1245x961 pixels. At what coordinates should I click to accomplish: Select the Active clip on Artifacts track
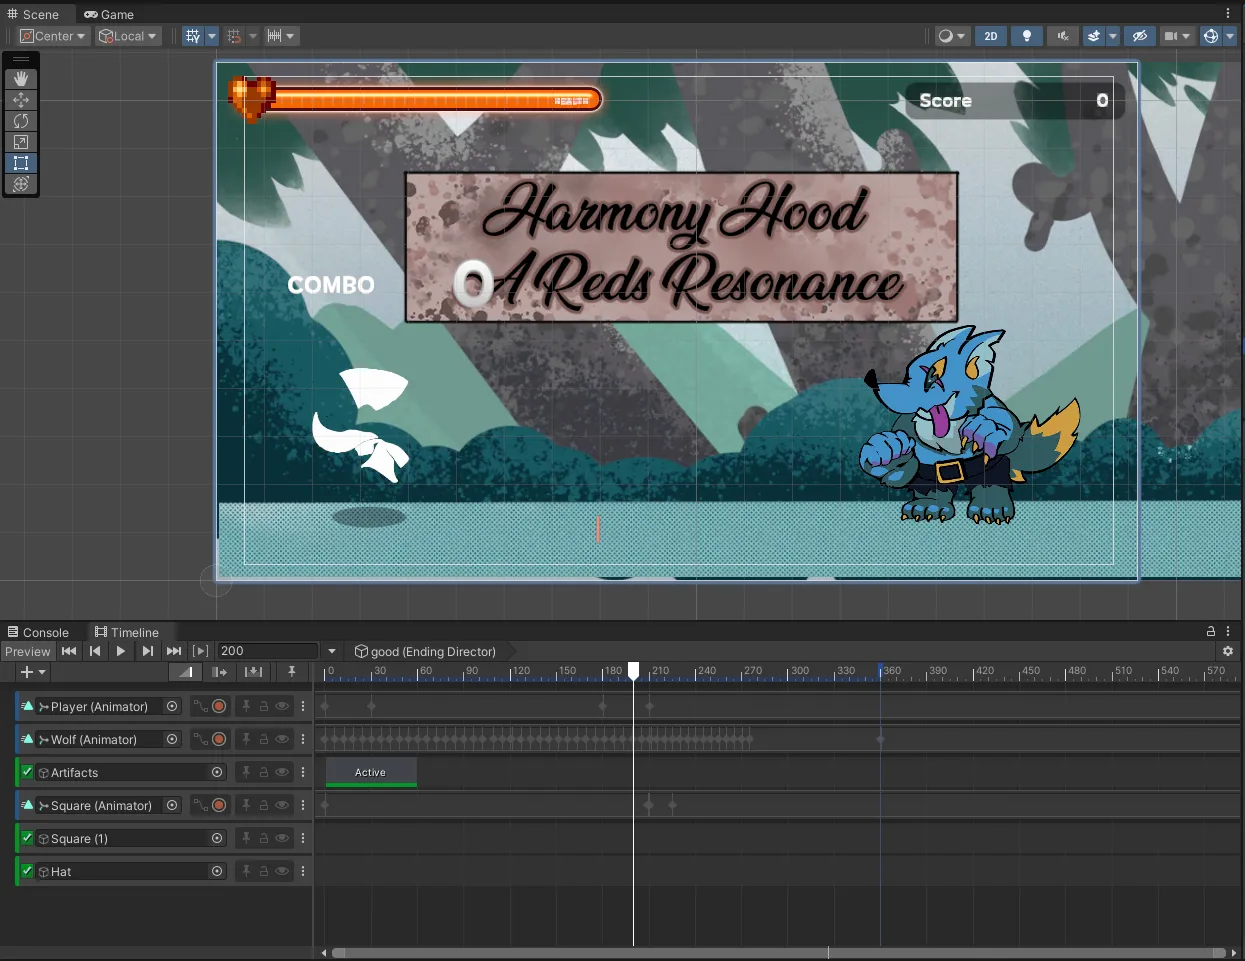click(371, 772)
